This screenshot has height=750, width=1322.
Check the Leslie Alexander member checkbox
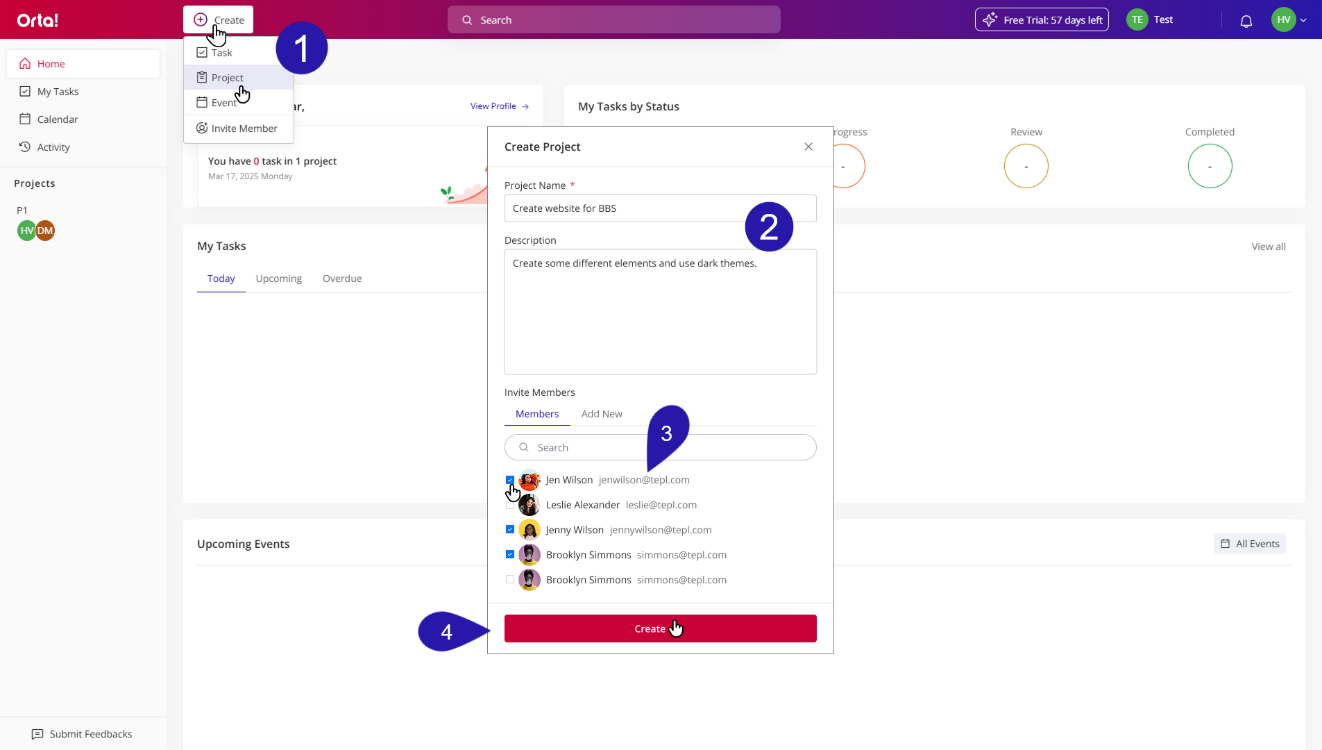[x=510, y=505]
